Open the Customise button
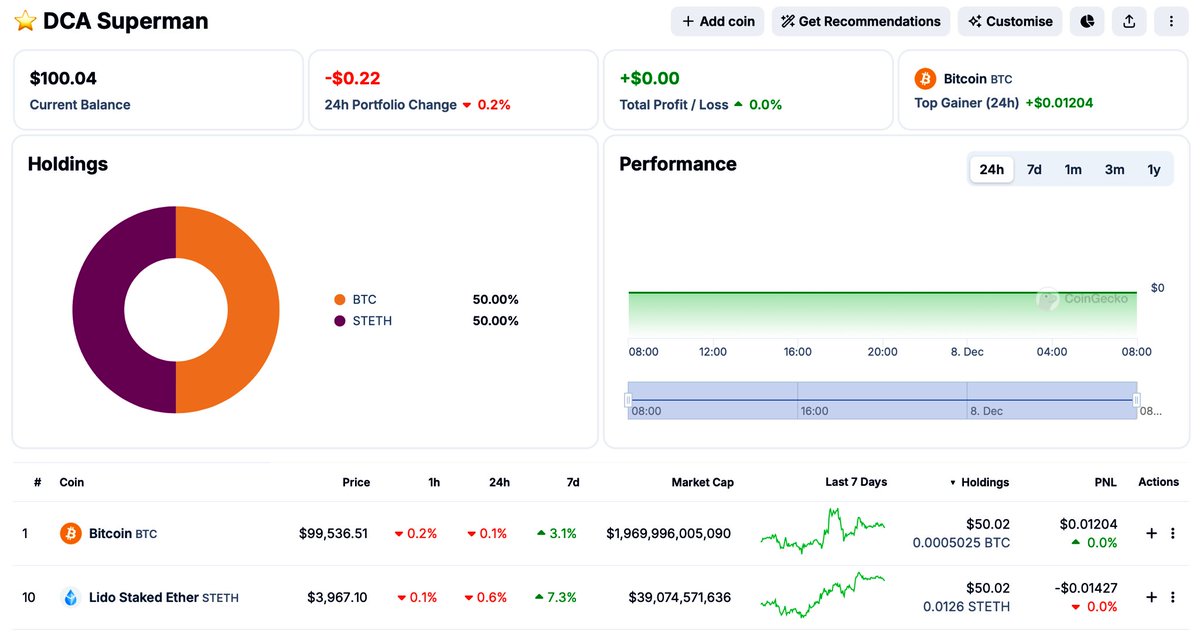This screenshot has width=1200, height=640. 1010,21
